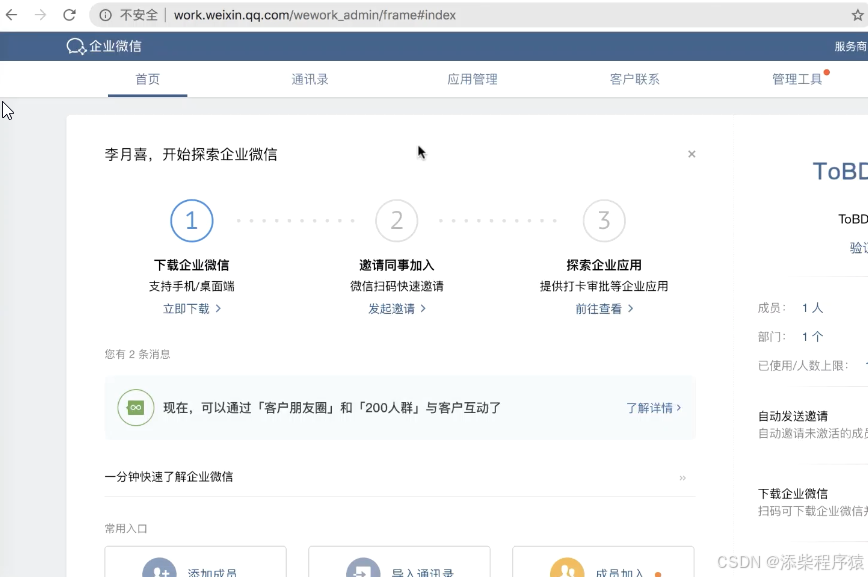Image resolution: width=868 pixels, height=577 pixels.
Task: Click the 一分钟快速了解企业微信 heading
Action: 169,477
